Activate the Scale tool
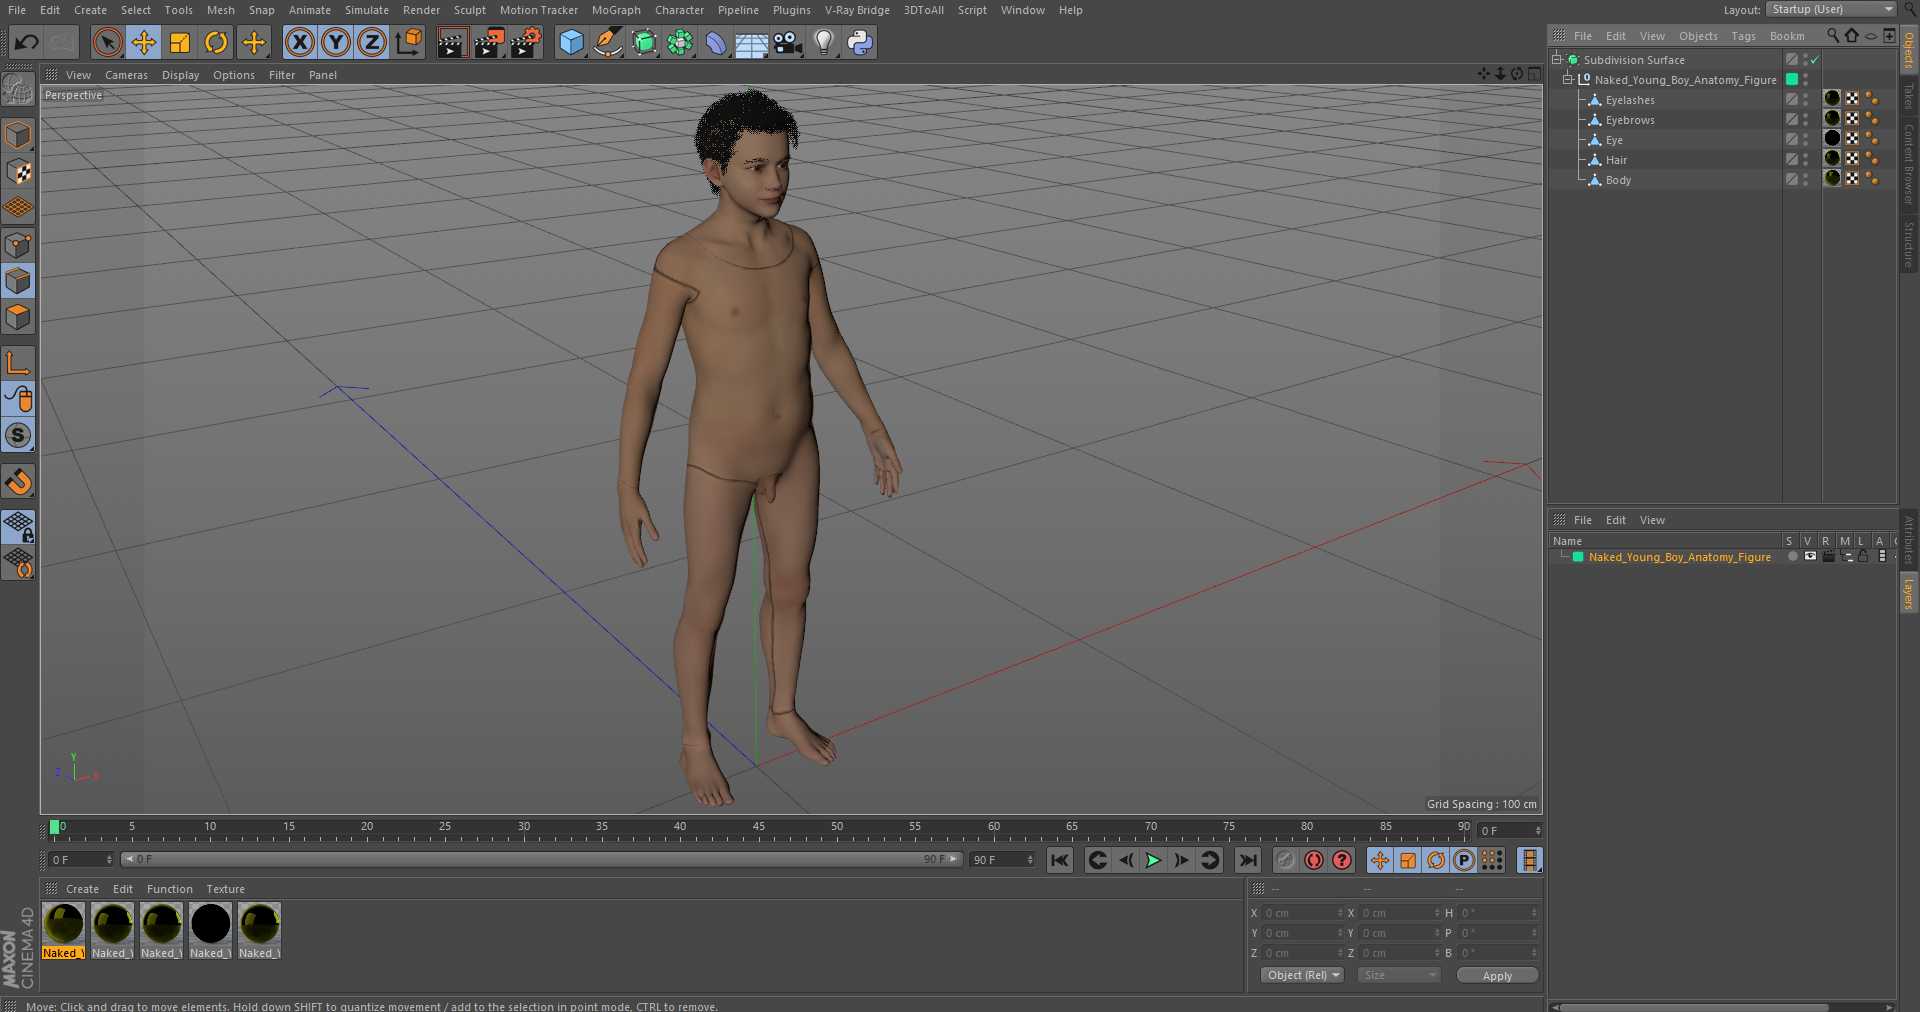 (x=180, y=42)
